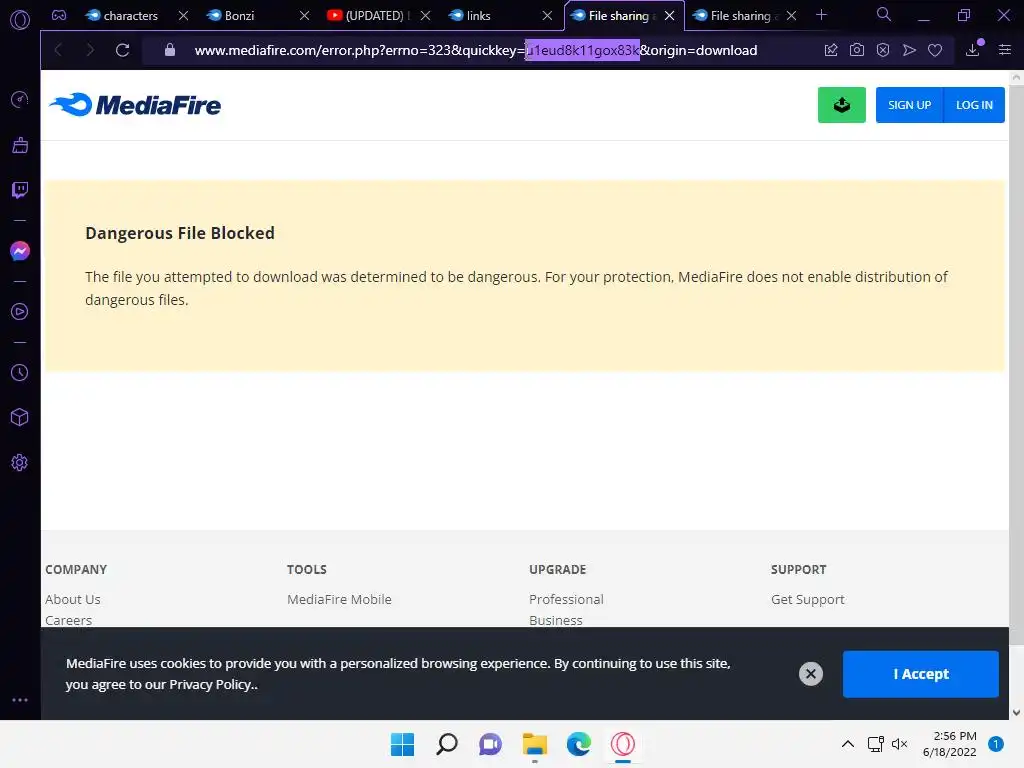1024x768 pixels.
Task: Go forward to the next page
Action: tap(90, 50)
